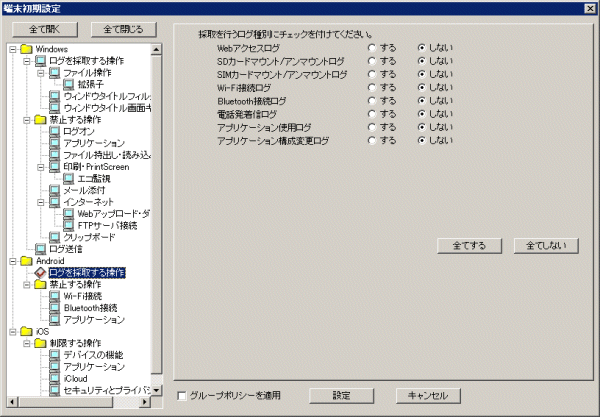Set Wi-Fi接続ログ to しない
Screen dimensions: 600x417
click(x=423, y=87)
